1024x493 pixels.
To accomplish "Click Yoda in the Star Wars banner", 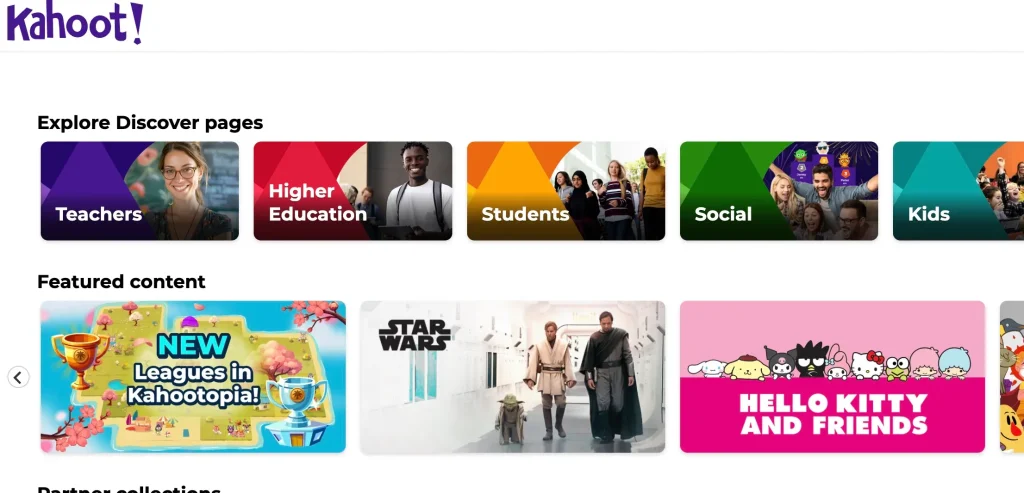I will point(510,419).
